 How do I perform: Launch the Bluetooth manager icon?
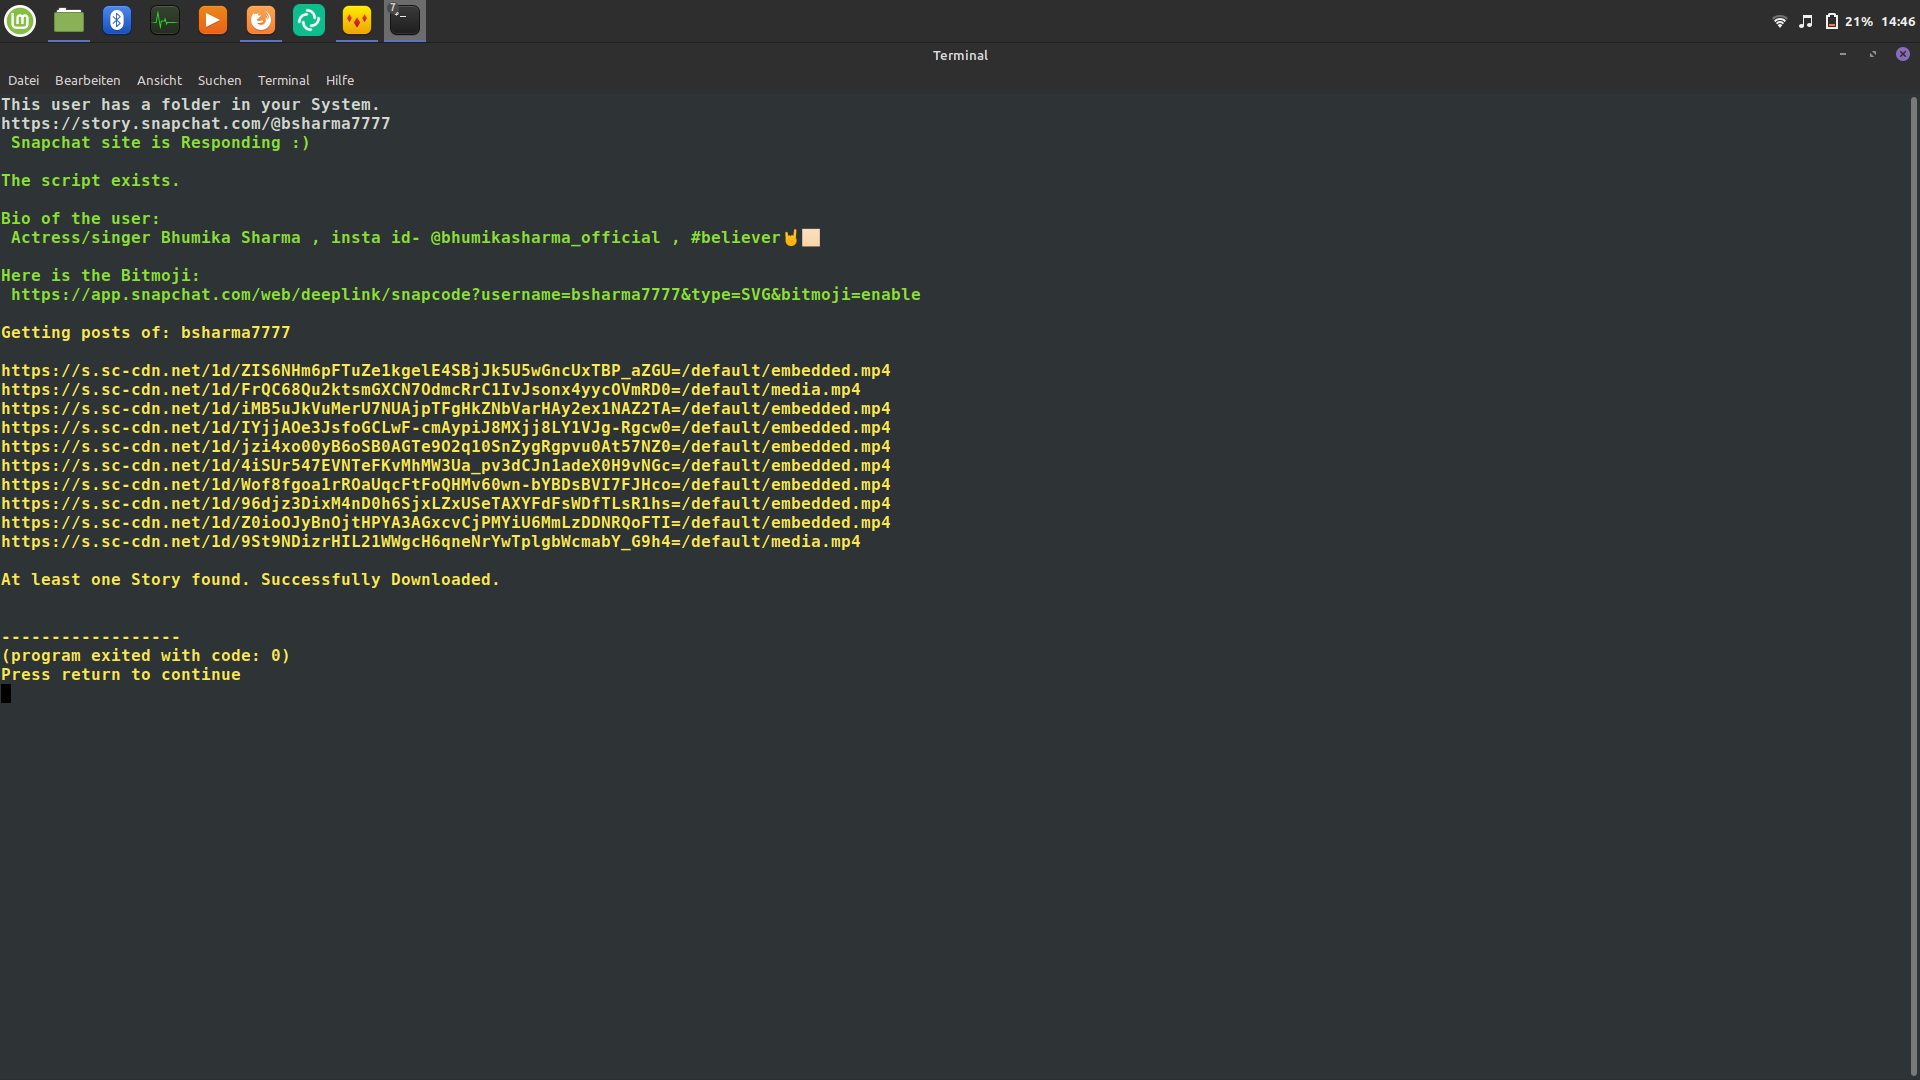coord(117,20)
